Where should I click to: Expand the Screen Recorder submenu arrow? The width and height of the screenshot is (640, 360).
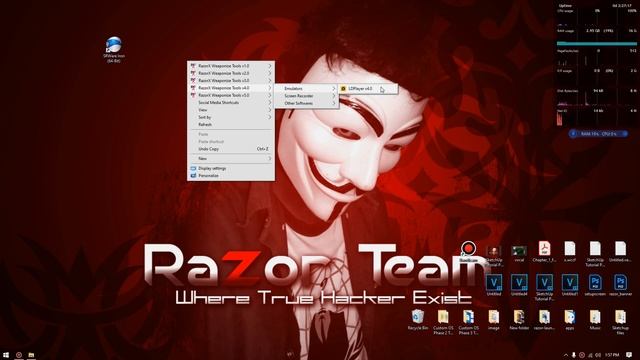click(333, 96)
